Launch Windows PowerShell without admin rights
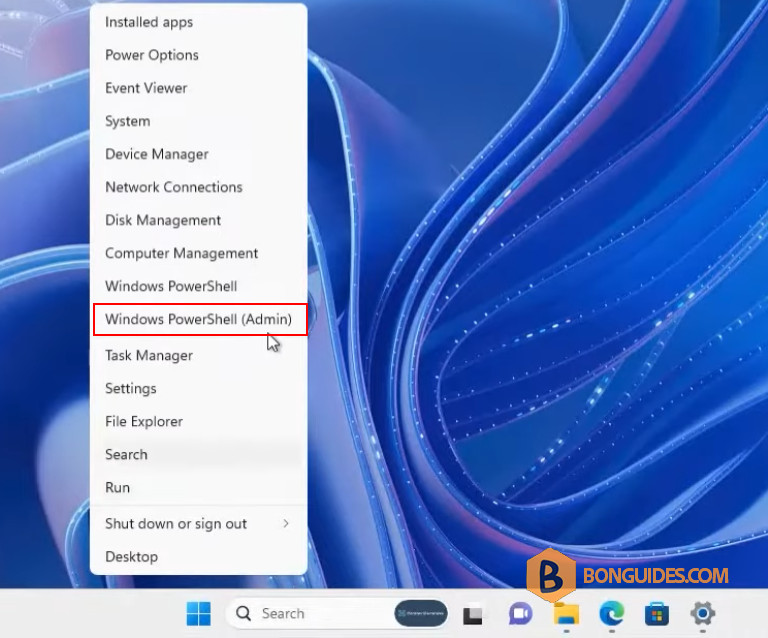This screenshot has height=638, width=768. (198, 286)
